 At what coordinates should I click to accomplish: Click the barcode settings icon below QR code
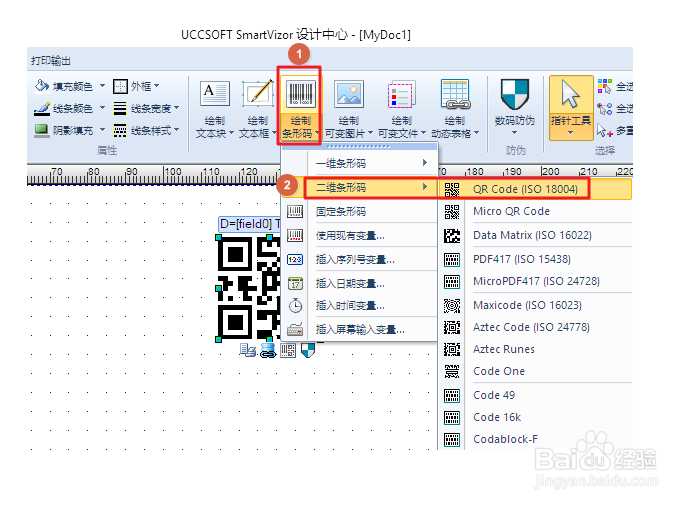288,351
